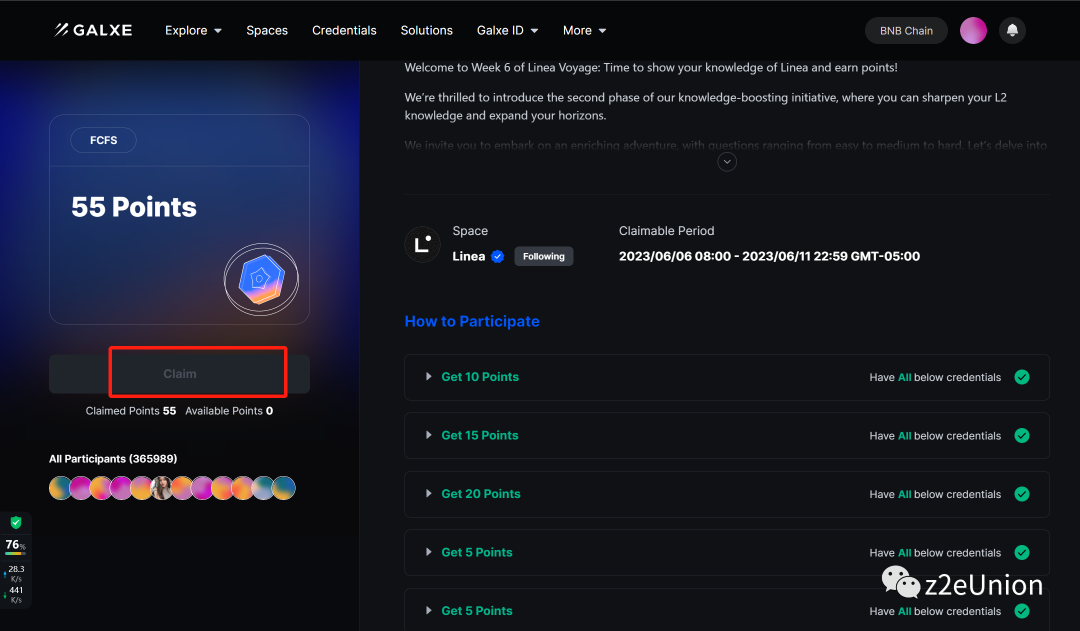
Task: Click the Linea space logo icon
Action: pyautogui.click(x=422, y=244)
